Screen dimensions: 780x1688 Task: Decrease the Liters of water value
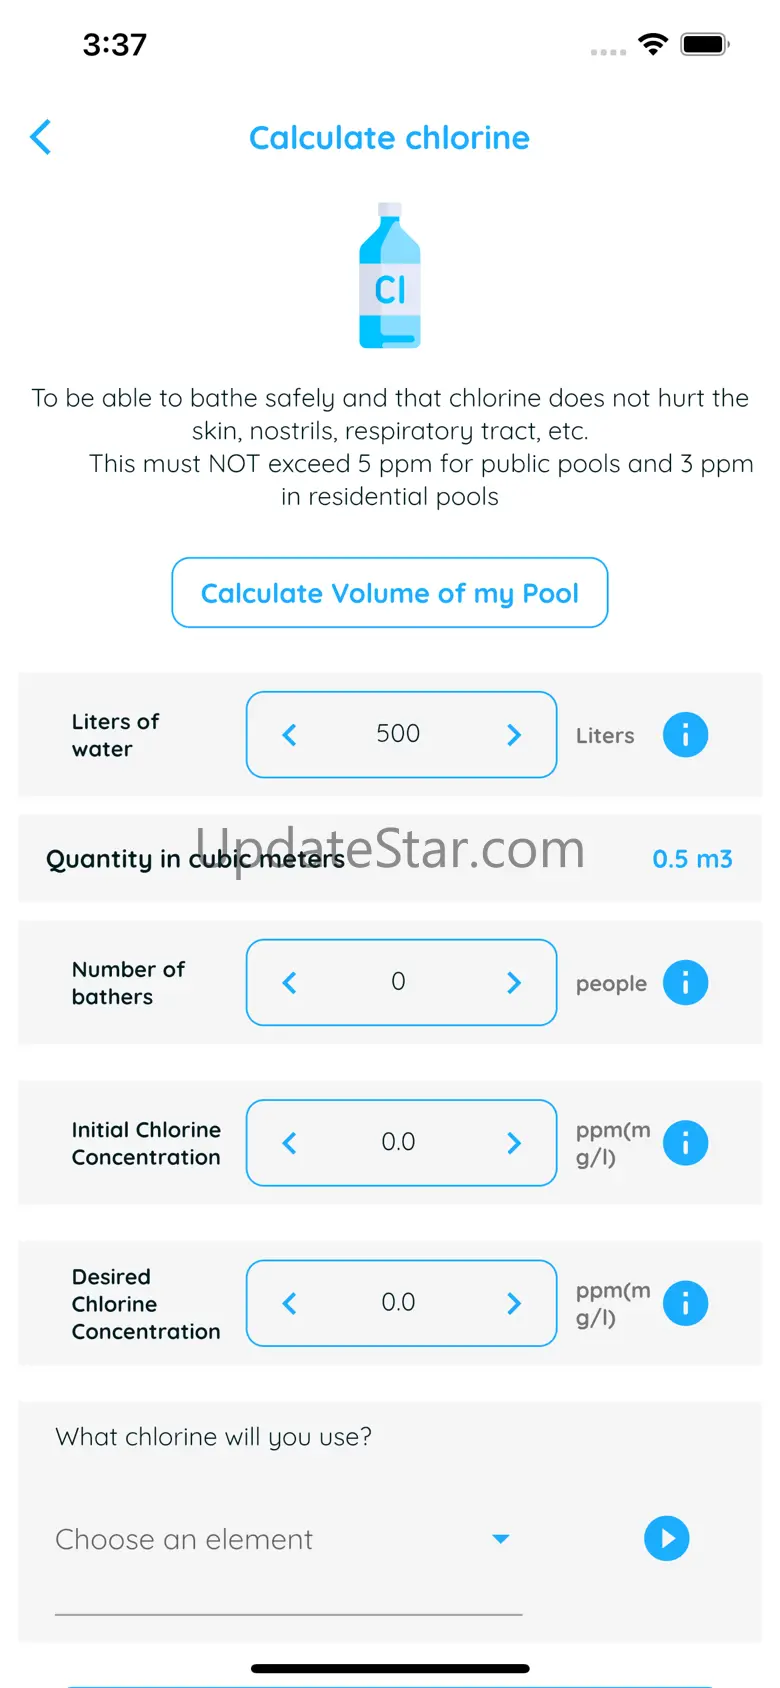click(290, 735)
